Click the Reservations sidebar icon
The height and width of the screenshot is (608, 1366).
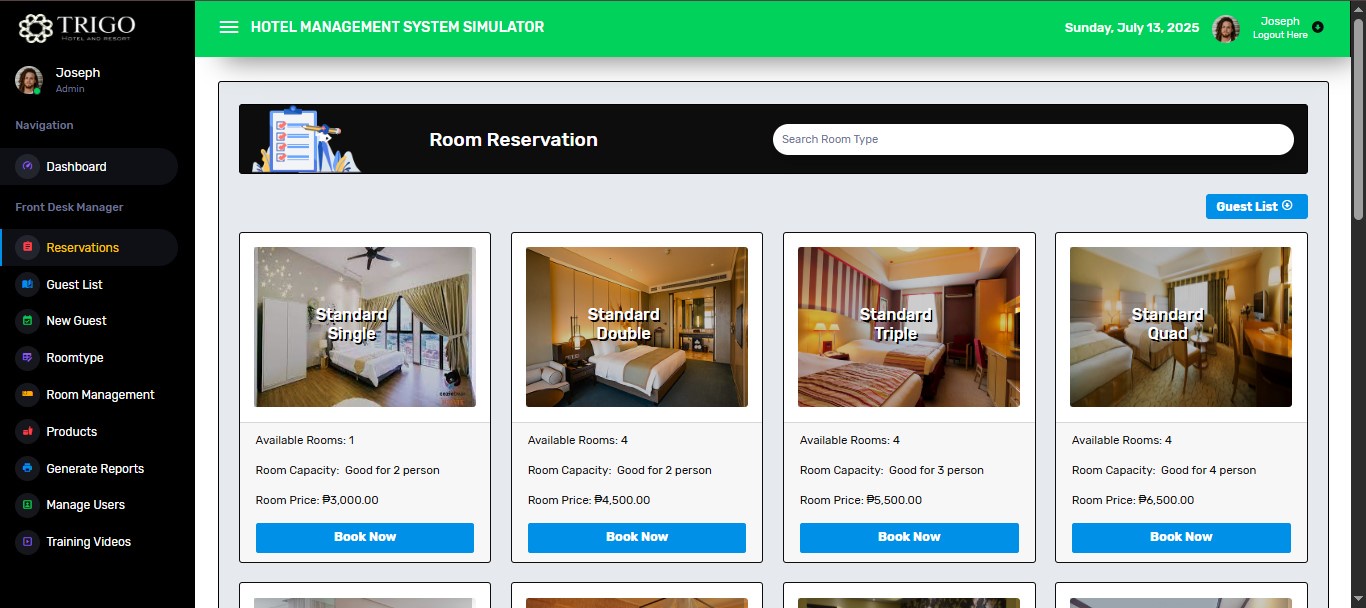(x=28, y=248)
